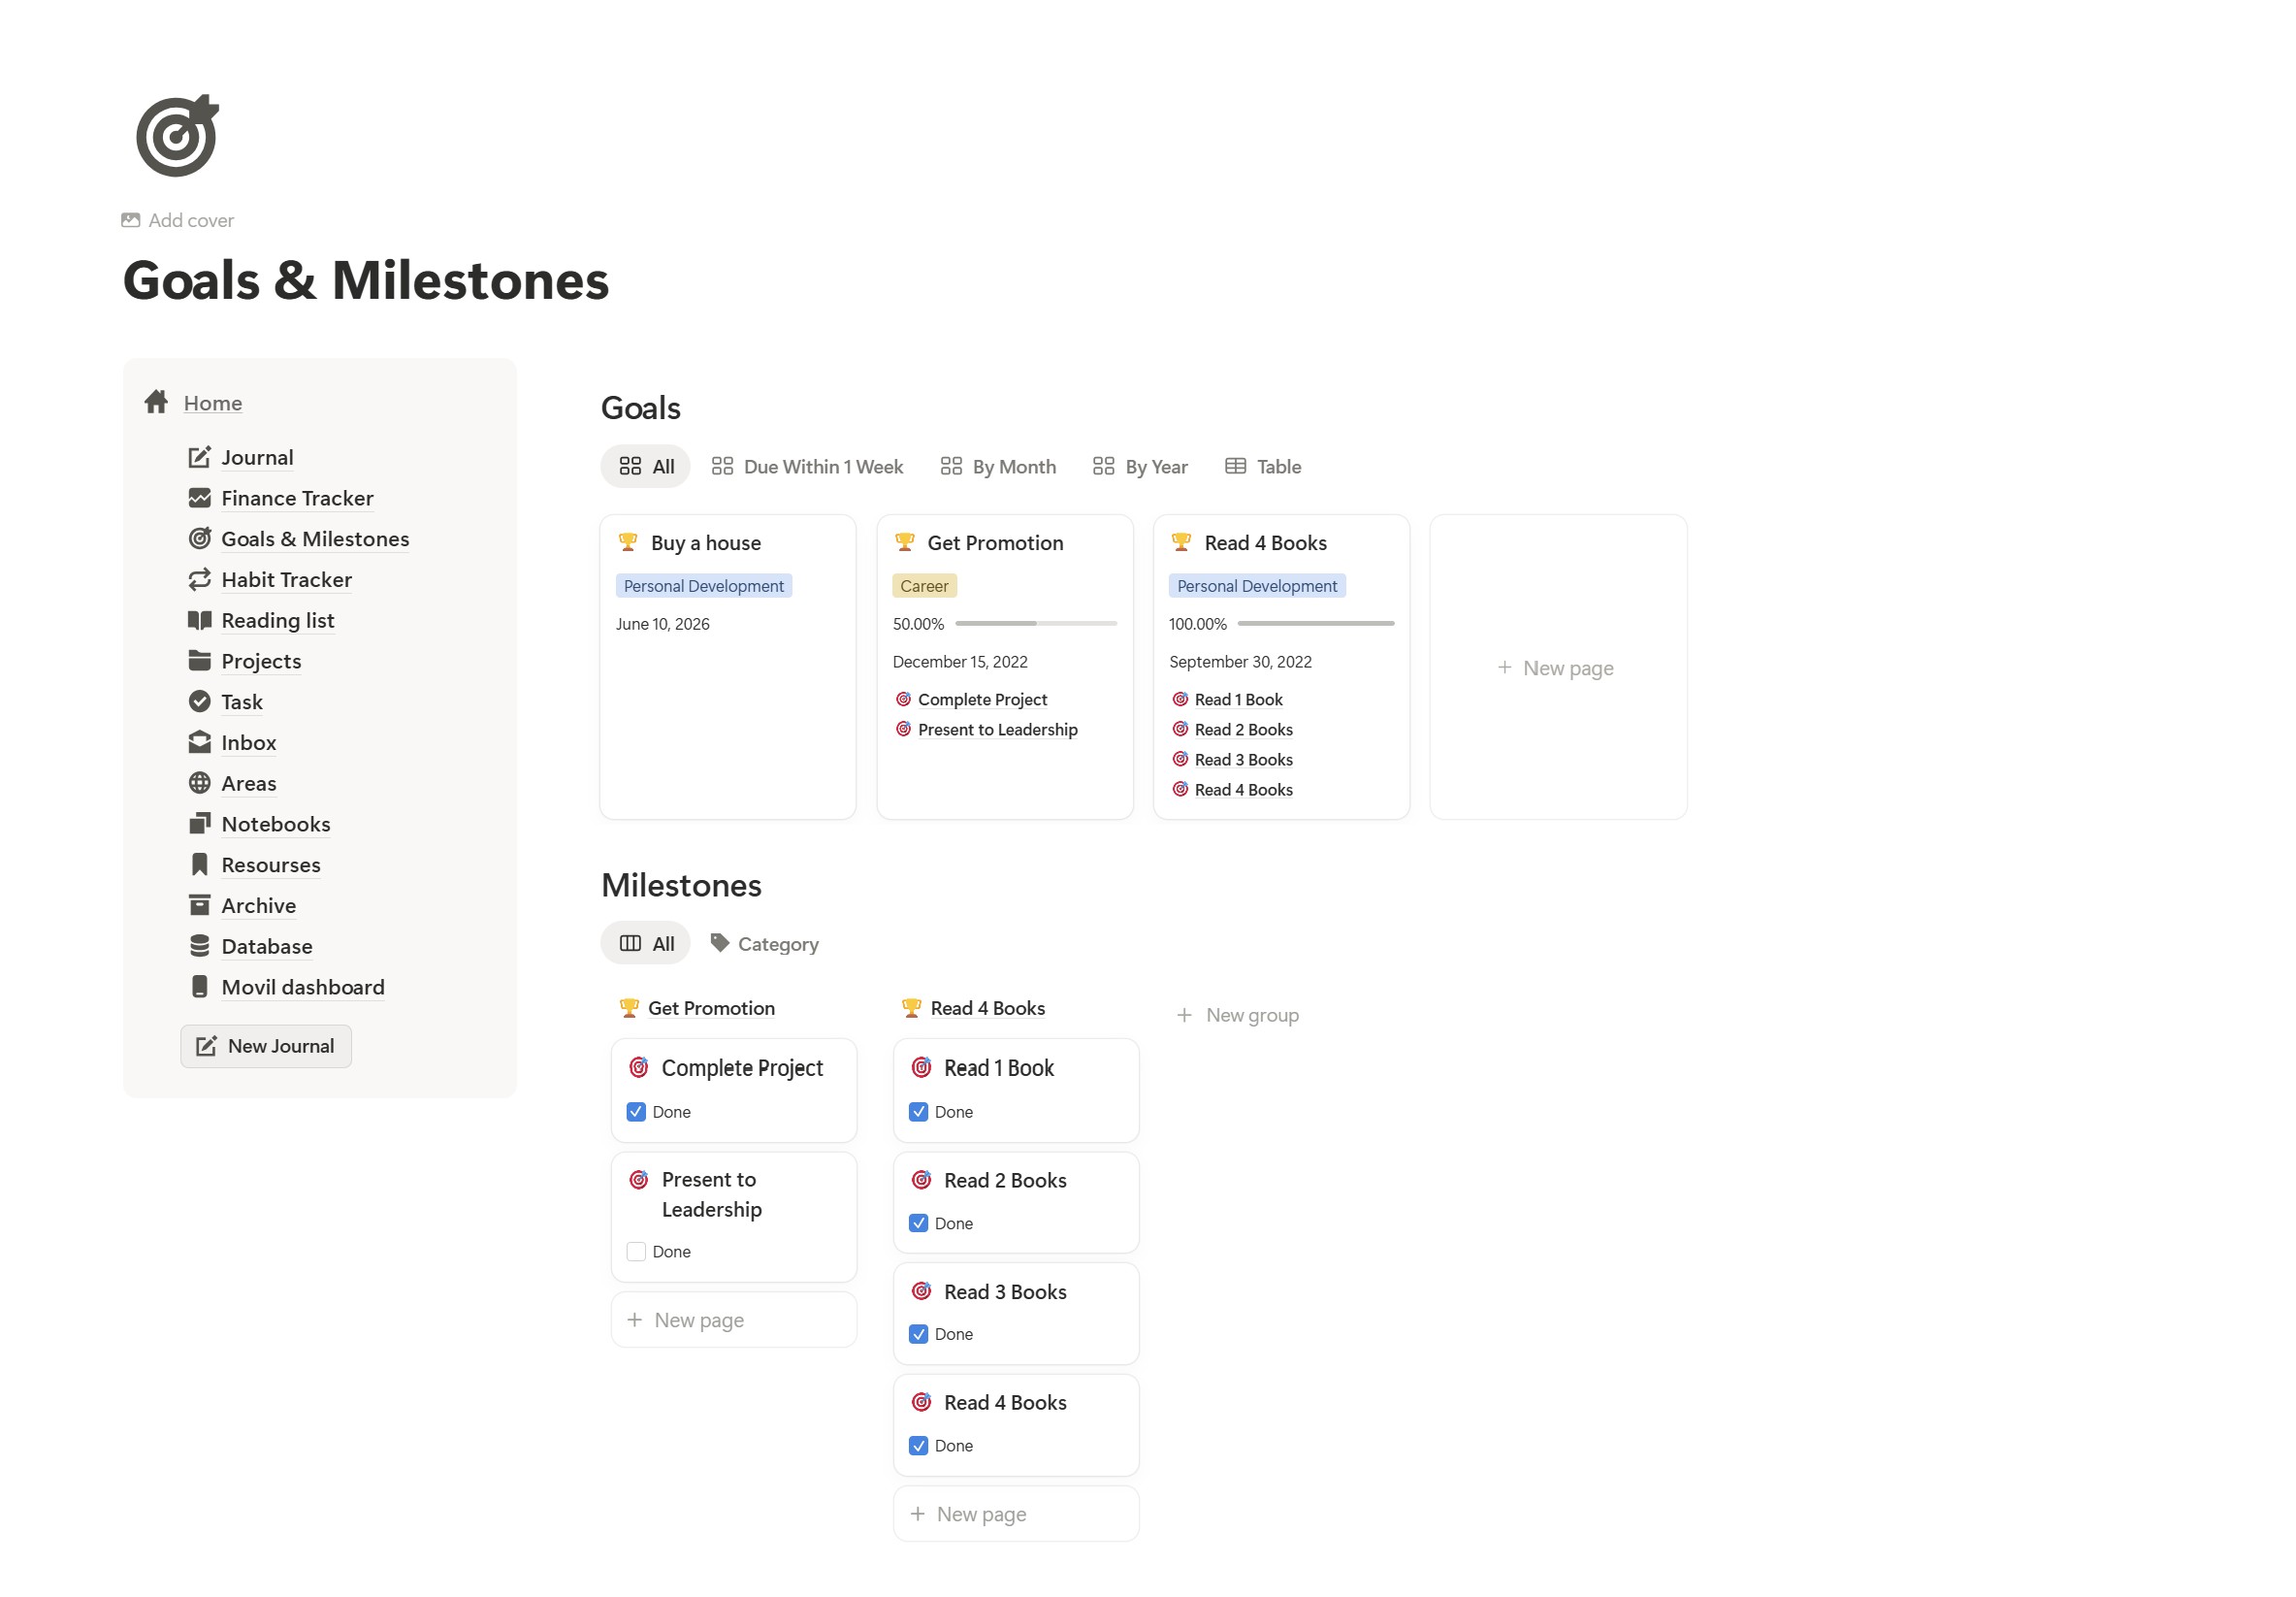
Task: Click the Movil dashboard phone icon
Action: 199,987
